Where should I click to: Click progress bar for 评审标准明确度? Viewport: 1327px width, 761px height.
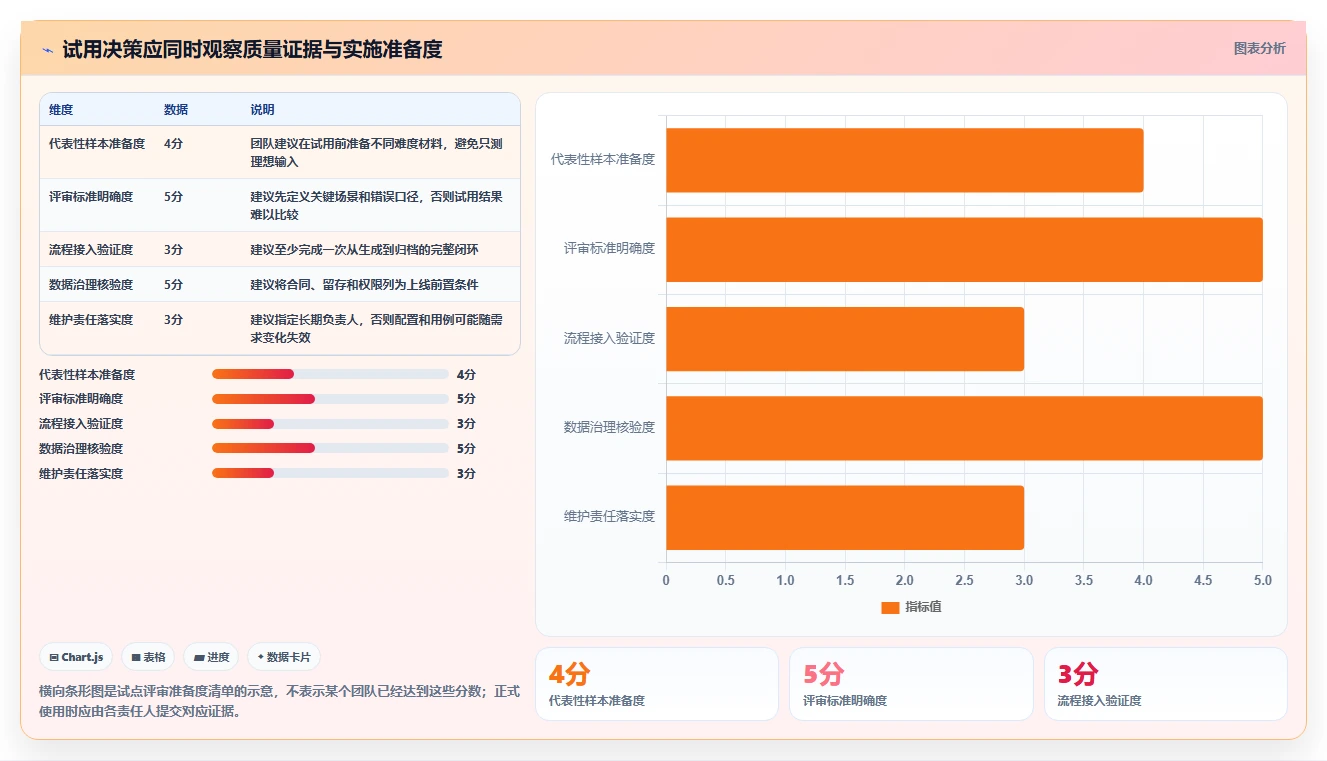(330, 399)
